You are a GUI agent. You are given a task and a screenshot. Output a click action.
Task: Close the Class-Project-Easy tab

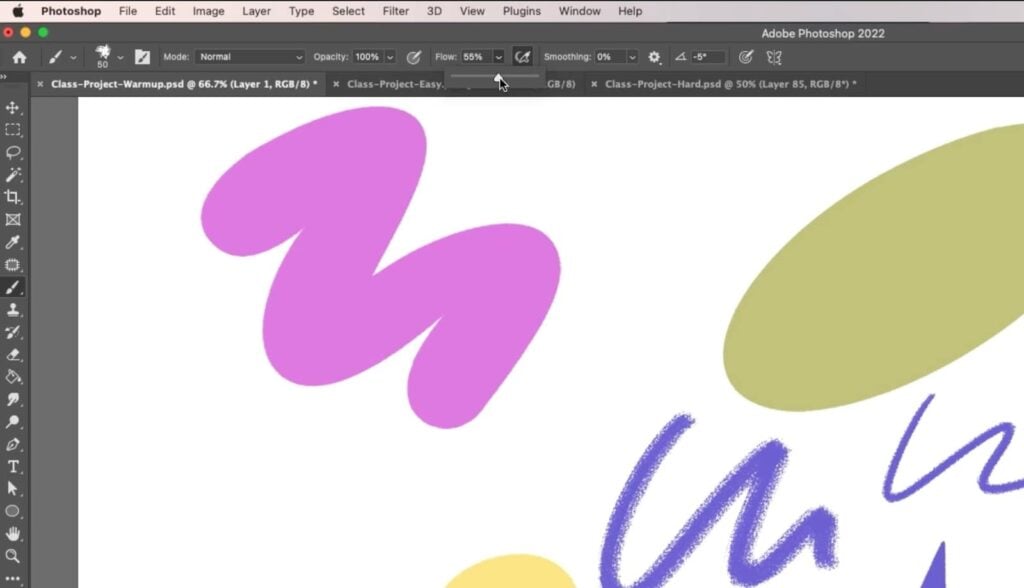336,84
